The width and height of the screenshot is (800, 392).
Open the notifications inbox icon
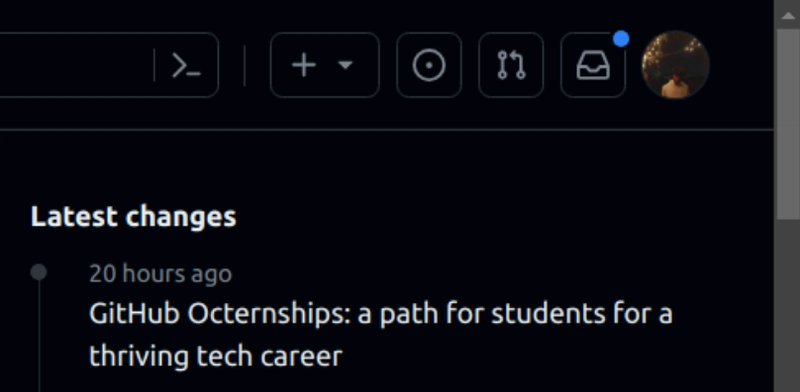[593, 65]
